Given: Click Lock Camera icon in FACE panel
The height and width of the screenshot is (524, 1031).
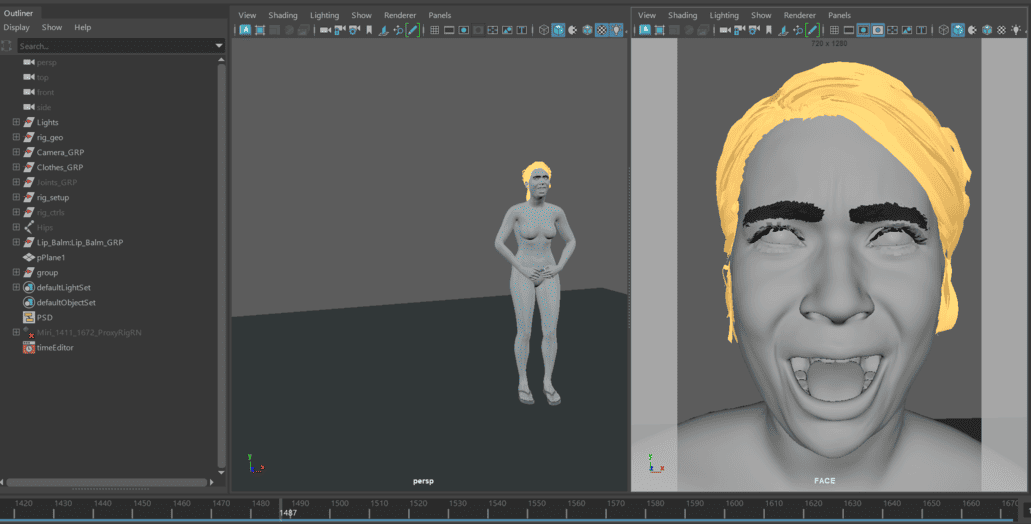Looking at the screenshot, I should click(x=740, y=30).
